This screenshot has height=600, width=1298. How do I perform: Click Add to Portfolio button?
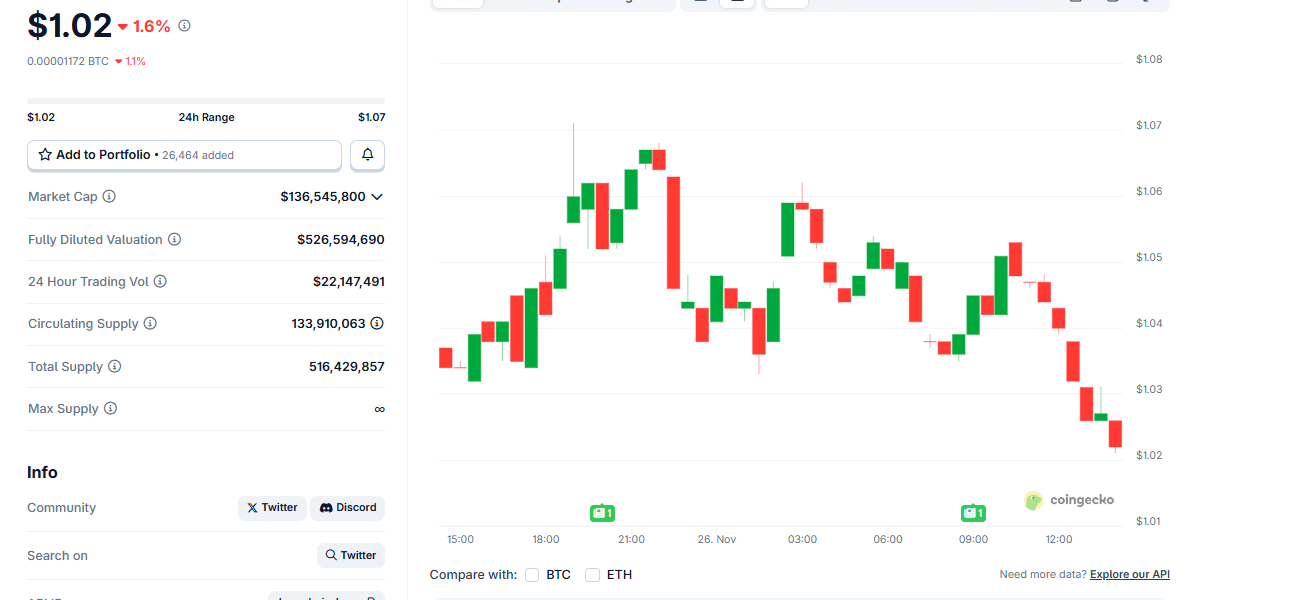(x=184, y=155)
